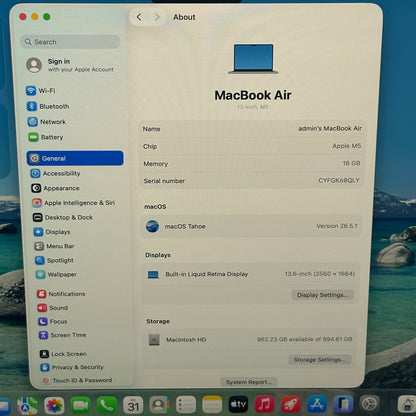Open Battery settings in the sidebar

[46, 137]
